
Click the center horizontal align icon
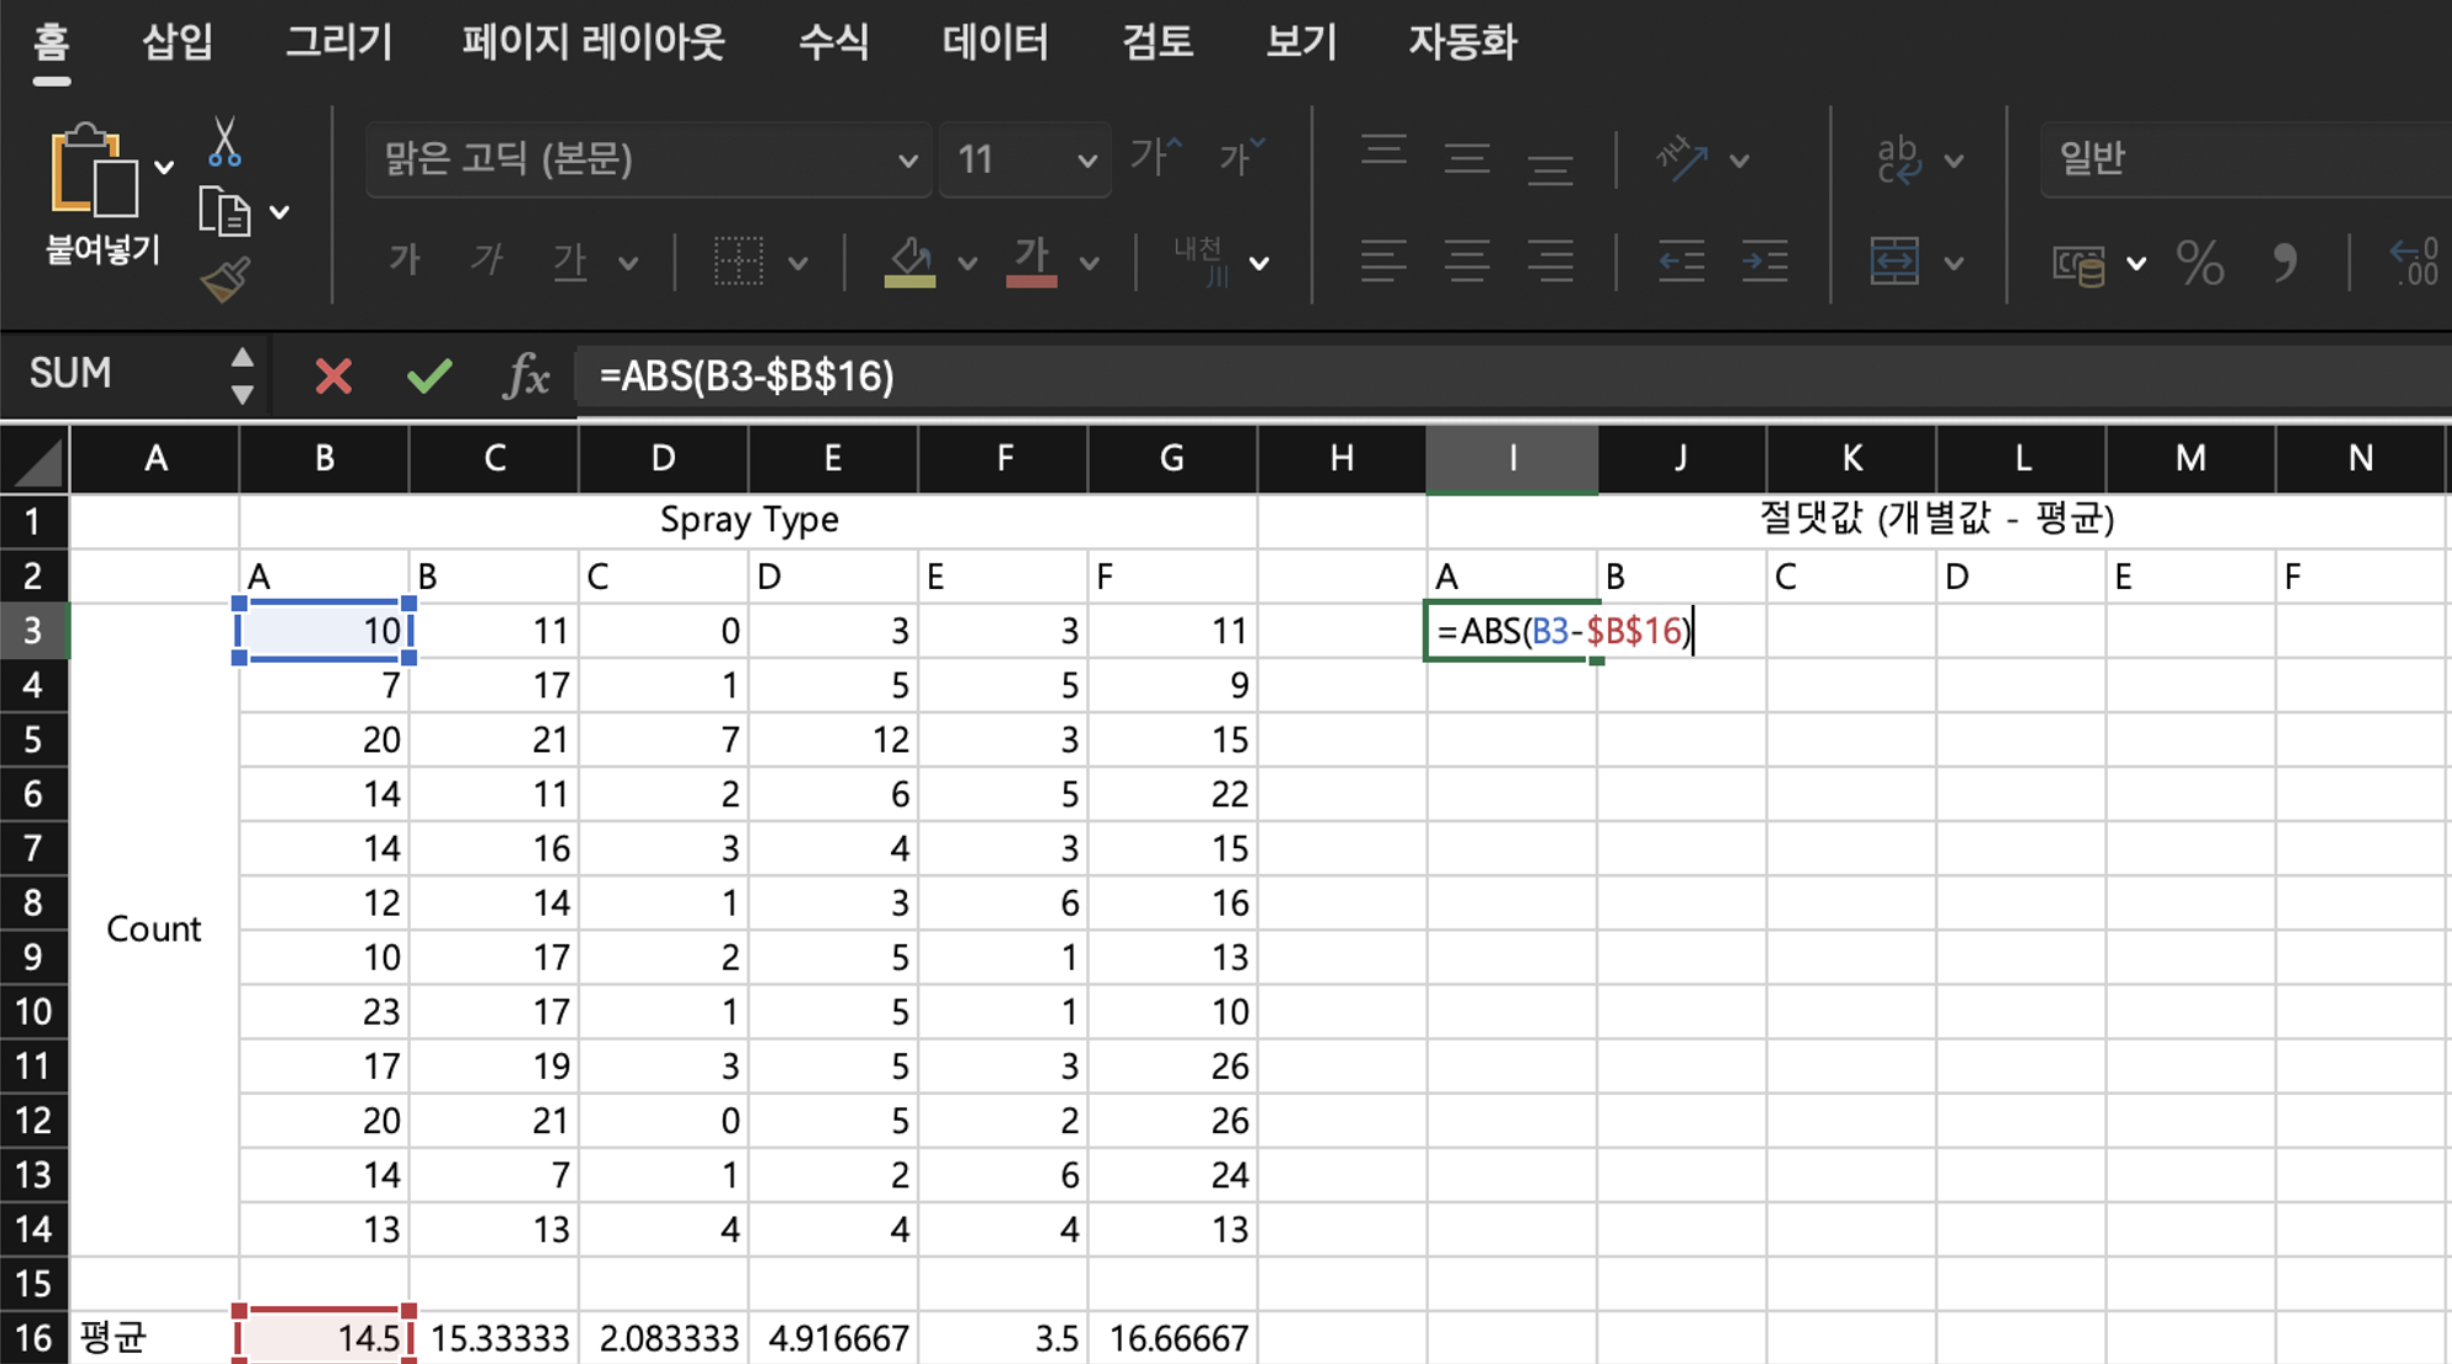1466,262
